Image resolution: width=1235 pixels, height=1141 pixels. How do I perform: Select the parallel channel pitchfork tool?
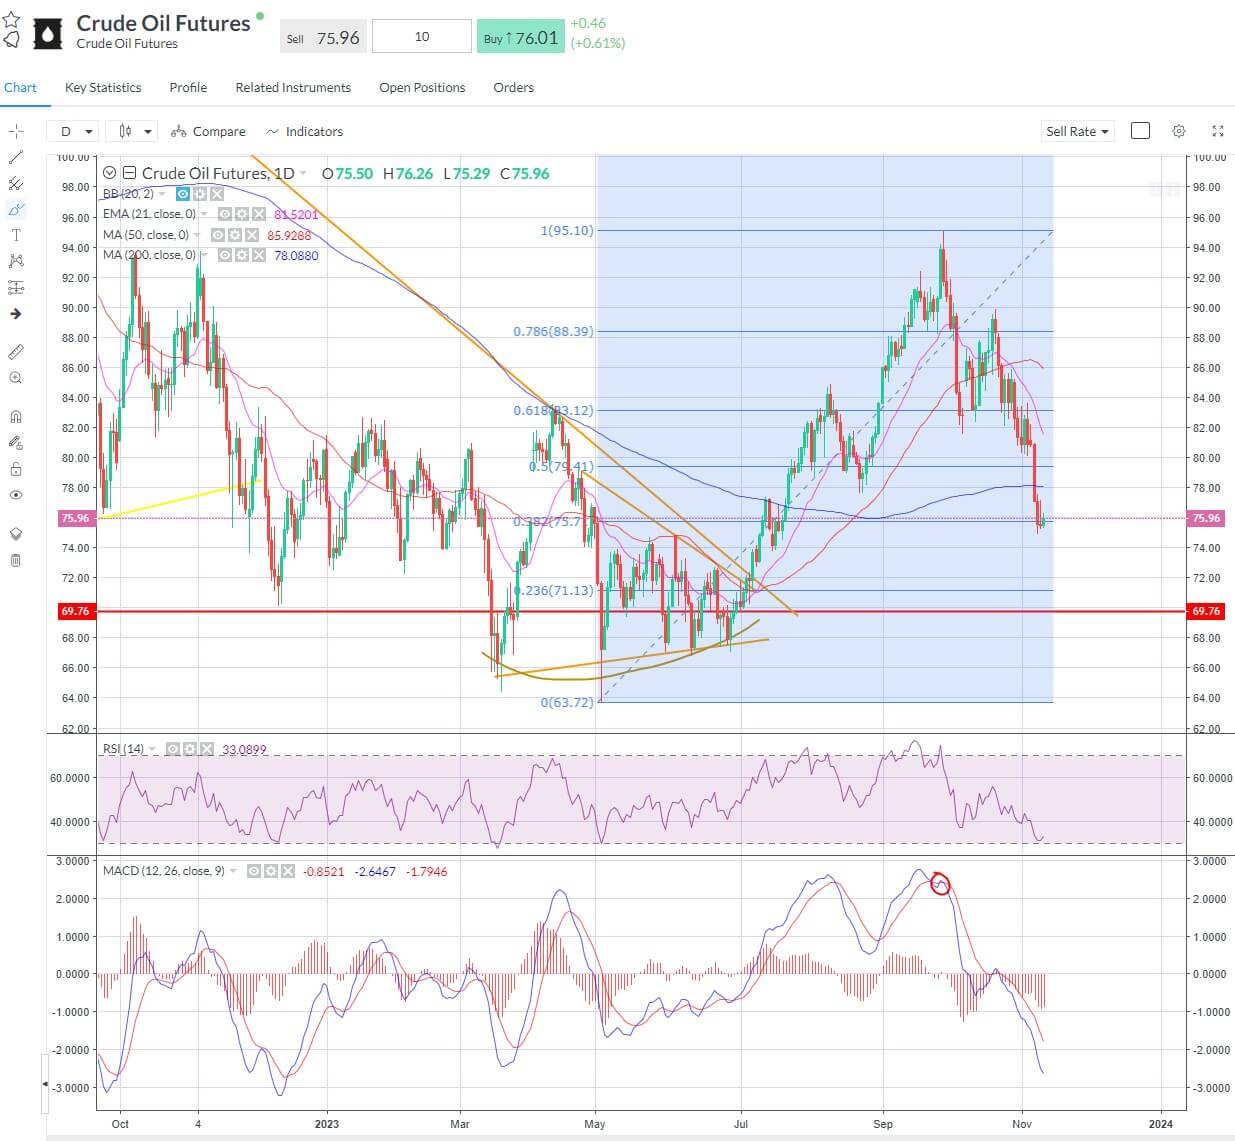(x=15, y=183)
